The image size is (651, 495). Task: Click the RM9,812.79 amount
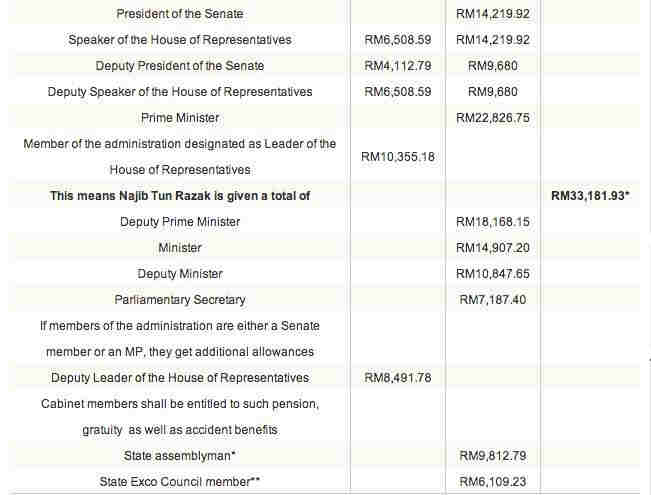point(493,456)
